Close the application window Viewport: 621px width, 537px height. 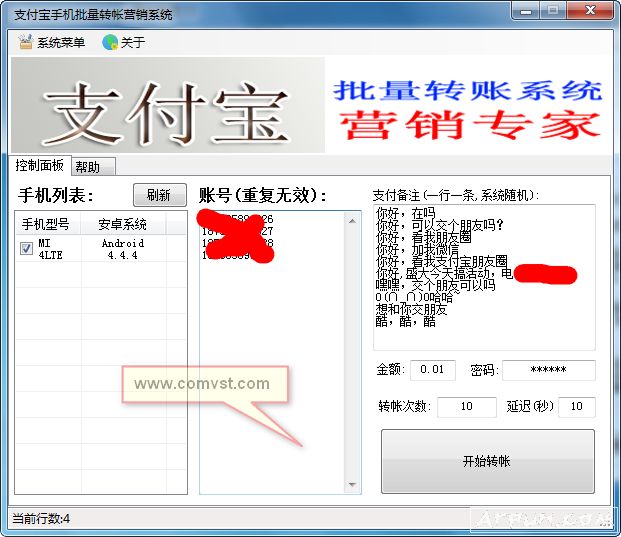[591, 11]
